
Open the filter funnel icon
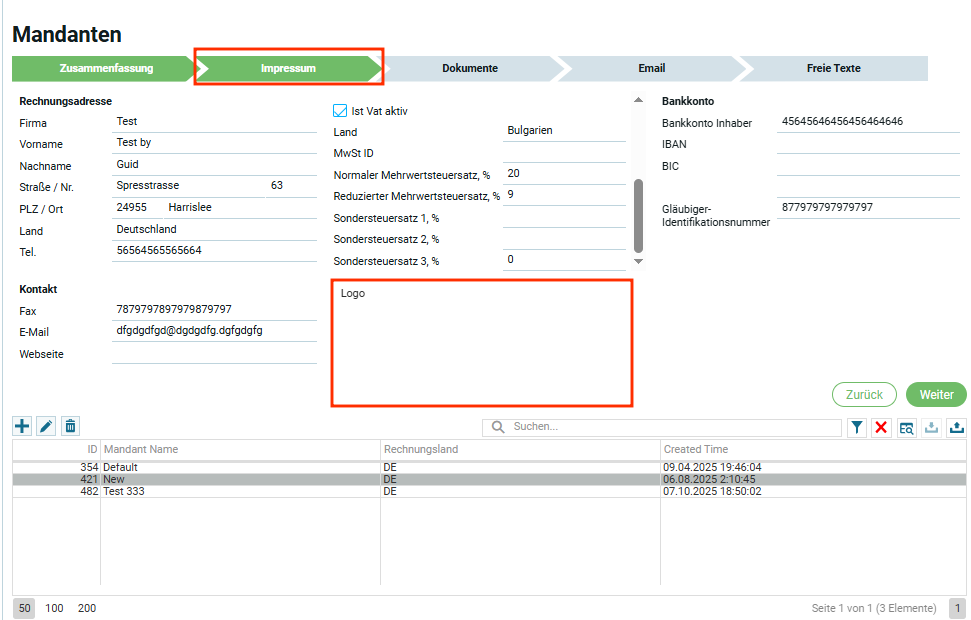tap(857, 428)
